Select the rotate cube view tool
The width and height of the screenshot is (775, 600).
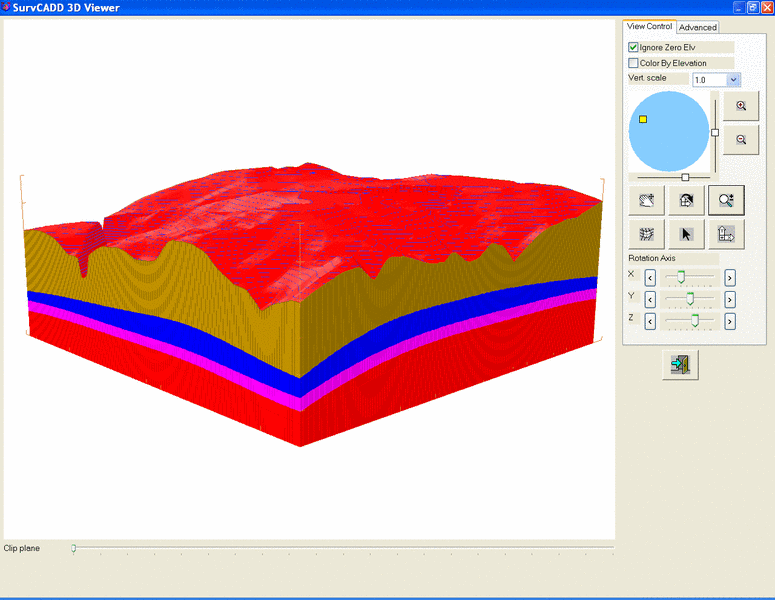(686, 200)
